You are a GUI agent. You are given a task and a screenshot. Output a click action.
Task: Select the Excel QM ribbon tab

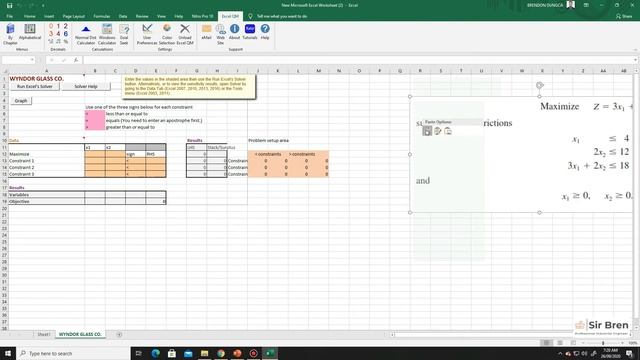(230, 16)
